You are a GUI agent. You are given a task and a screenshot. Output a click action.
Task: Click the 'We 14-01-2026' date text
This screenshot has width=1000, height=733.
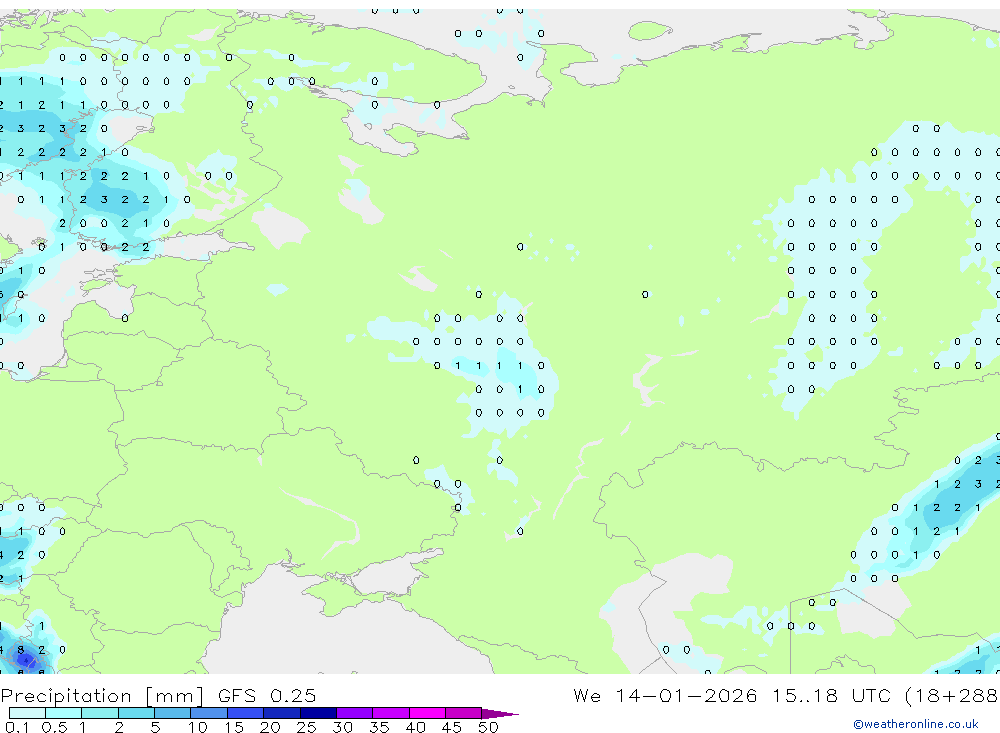coord(665,695)
